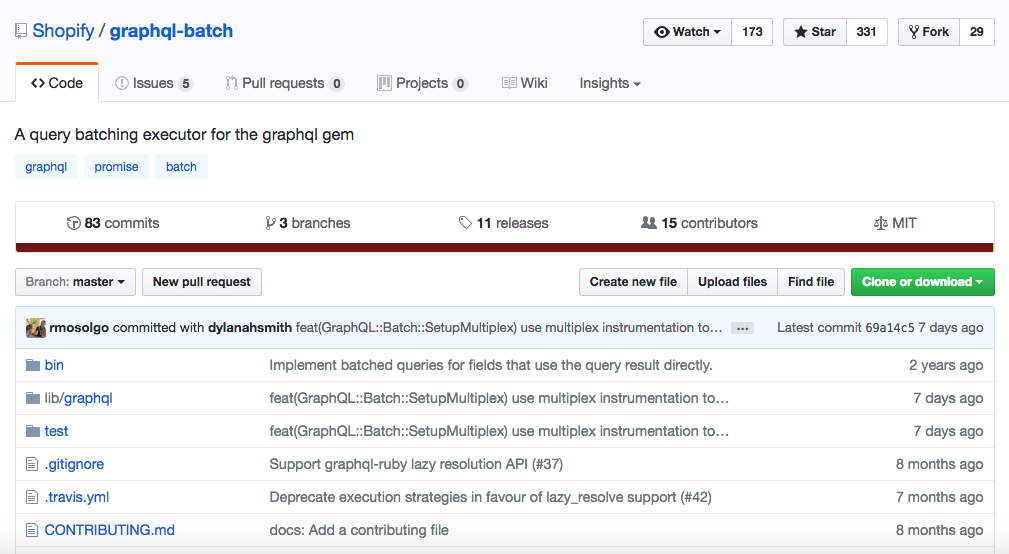Switch to the Issues tab
The width and height of the screenshot is (1009, 554).
coord(153,83)
